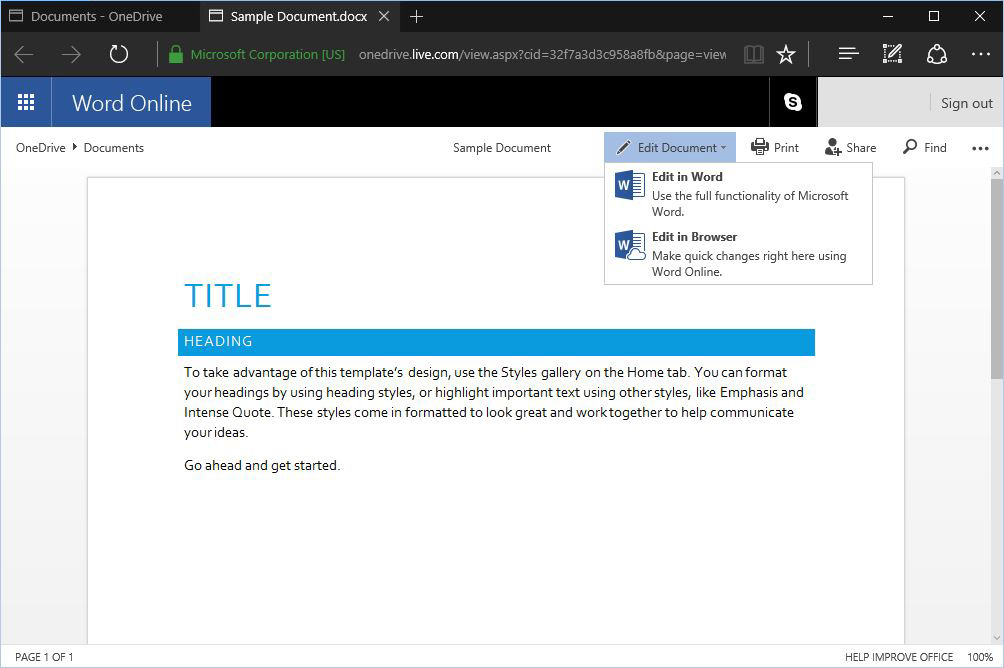Close the Sample Document.docx tab
The height and width of the screenshot is (668, 1004).
click(x=384, y=16)
